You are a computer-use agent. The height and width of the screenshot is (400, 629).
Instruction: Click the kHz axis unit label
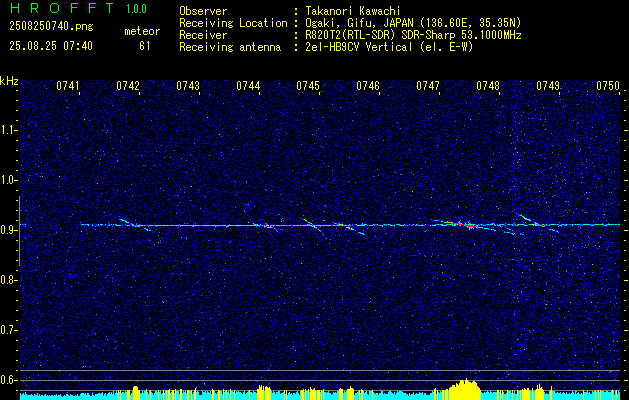click(9, 81)
